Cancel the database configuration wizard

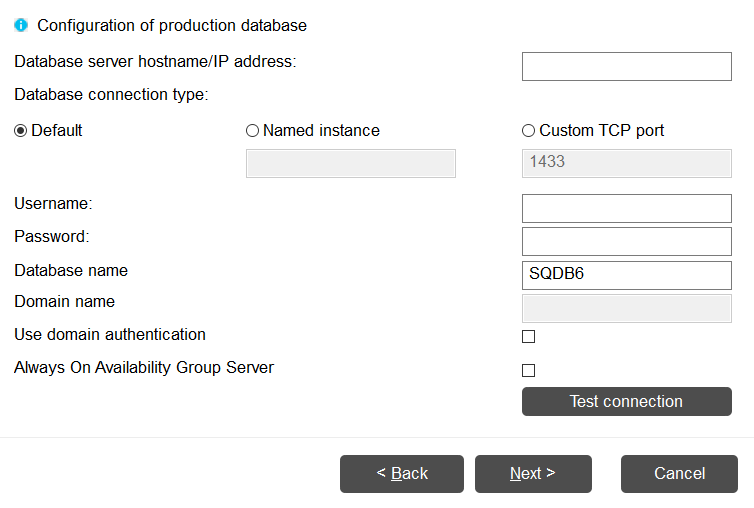[679, 474]
